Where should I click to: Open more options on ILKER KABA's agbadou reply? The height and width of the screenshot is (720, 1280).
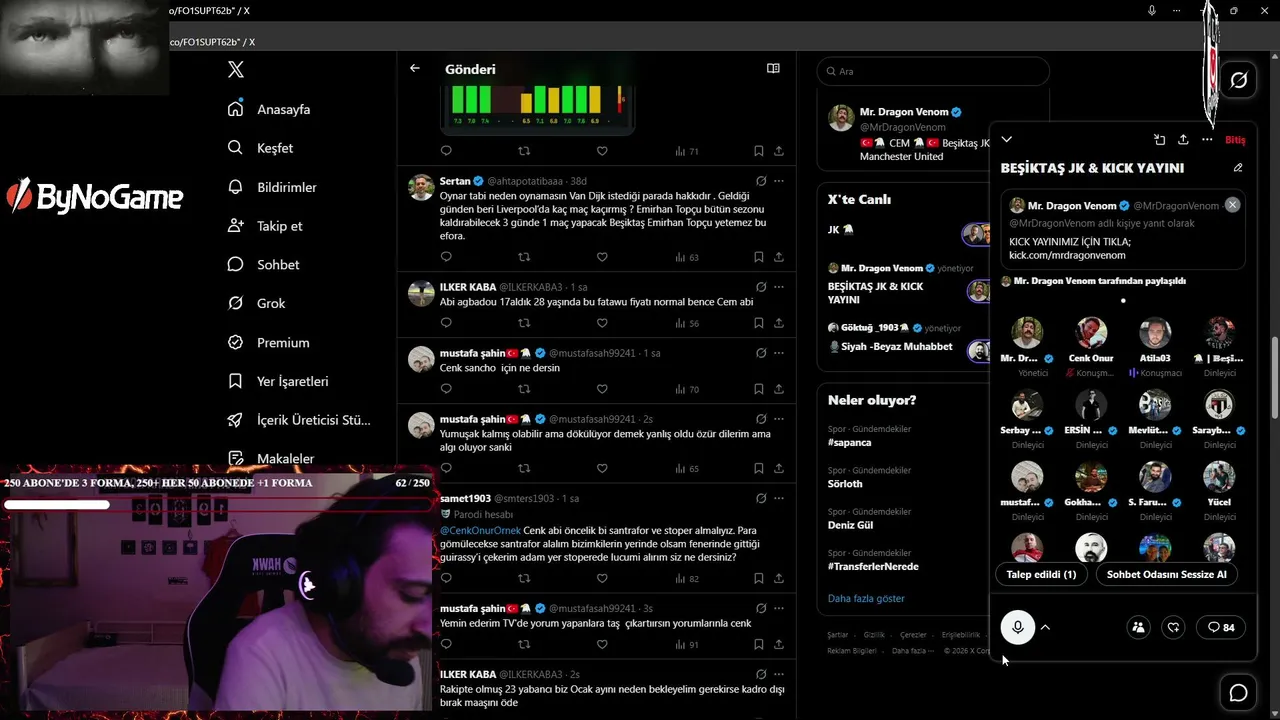[779, 287]
